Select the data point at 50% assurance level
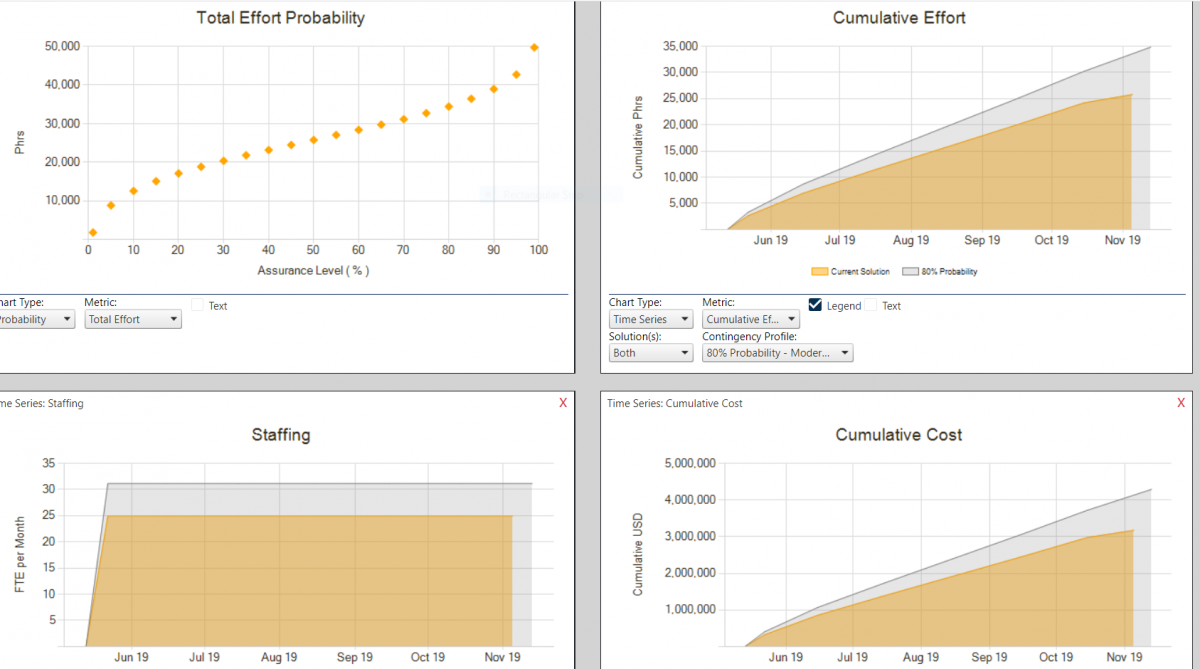Screen dimensions: 1200x669 click(313, 140)
